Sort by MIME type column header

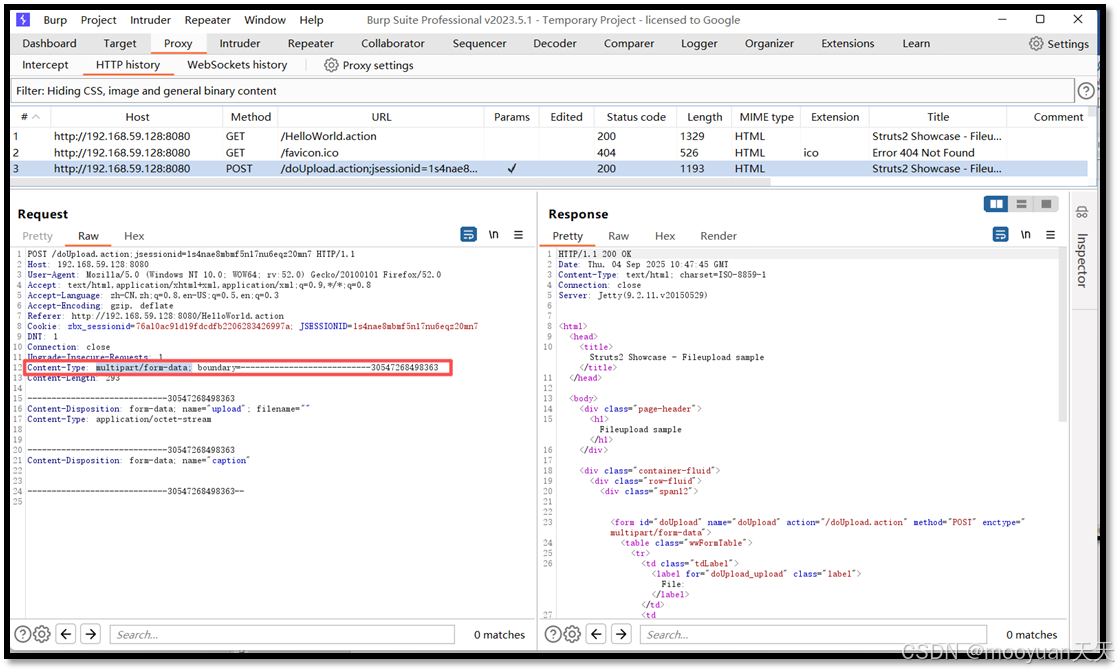[766, 117]
